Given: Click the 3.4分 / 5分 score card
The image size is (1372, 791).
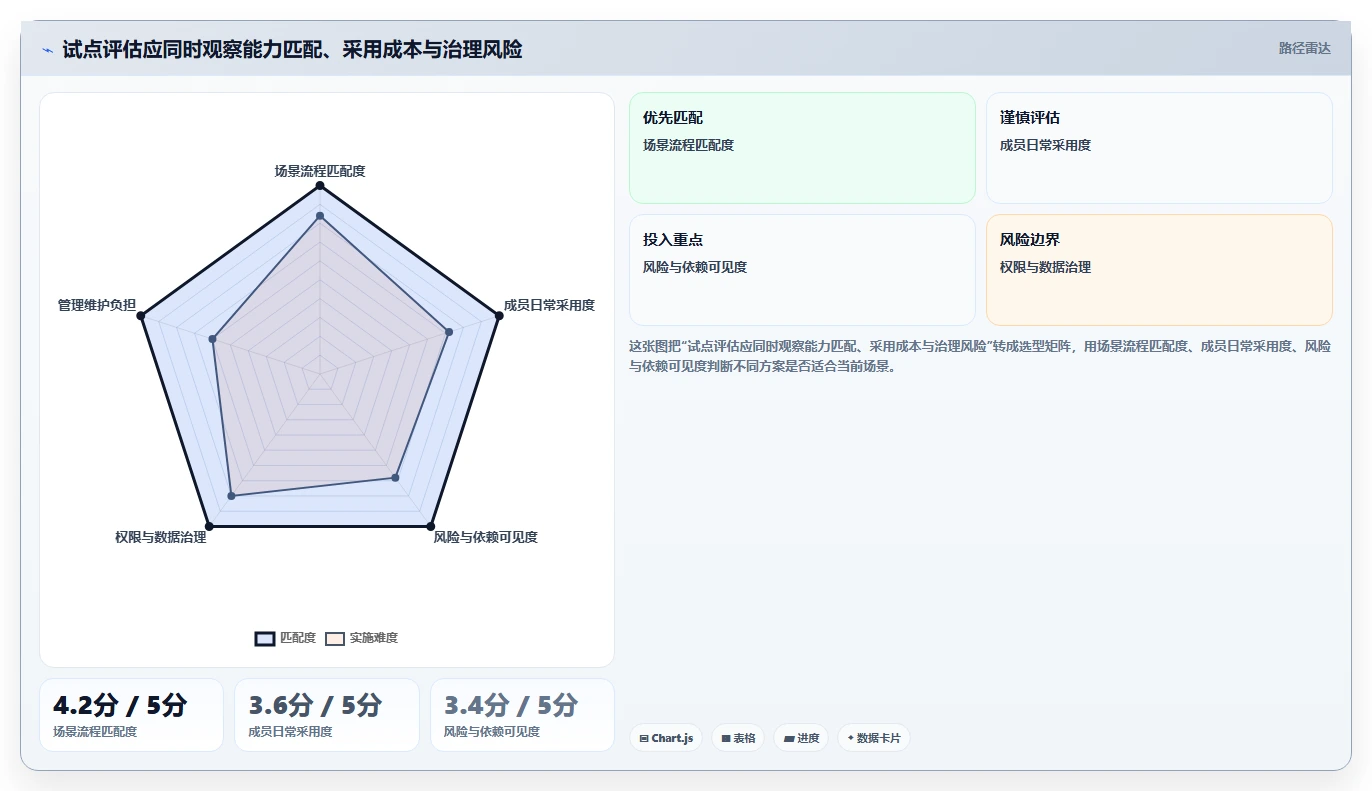Looking at the screenshot, I should [522, 715].
